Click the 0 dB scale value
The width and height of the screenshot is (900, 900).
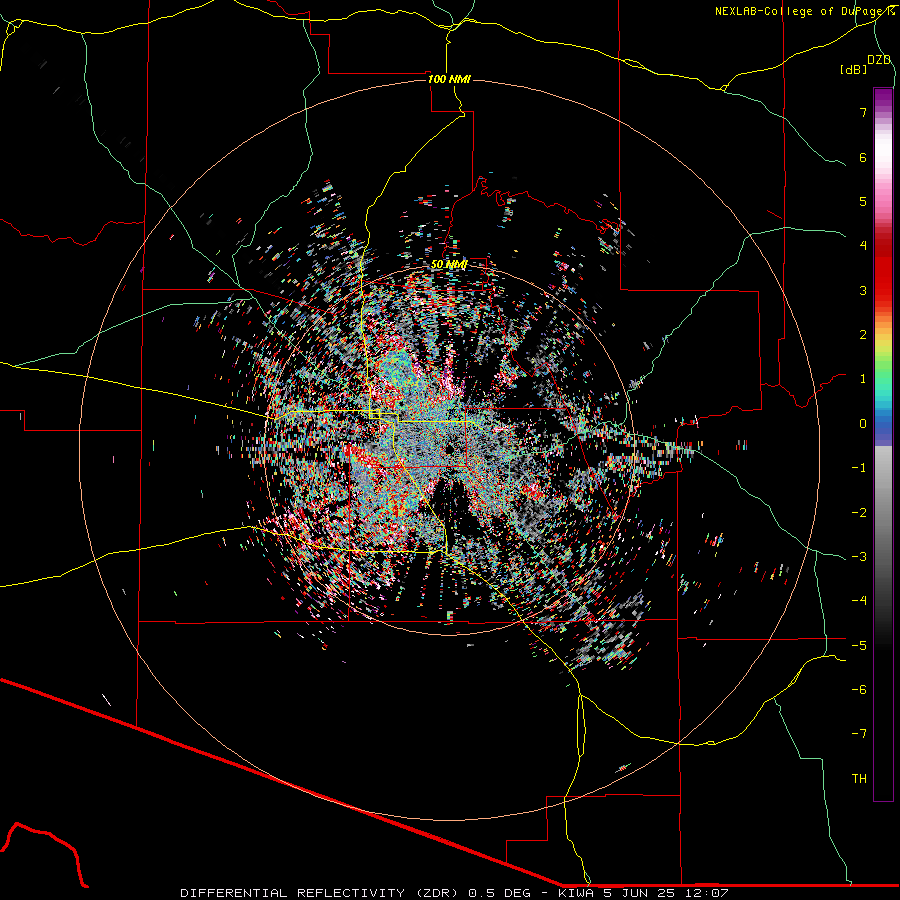863,424
